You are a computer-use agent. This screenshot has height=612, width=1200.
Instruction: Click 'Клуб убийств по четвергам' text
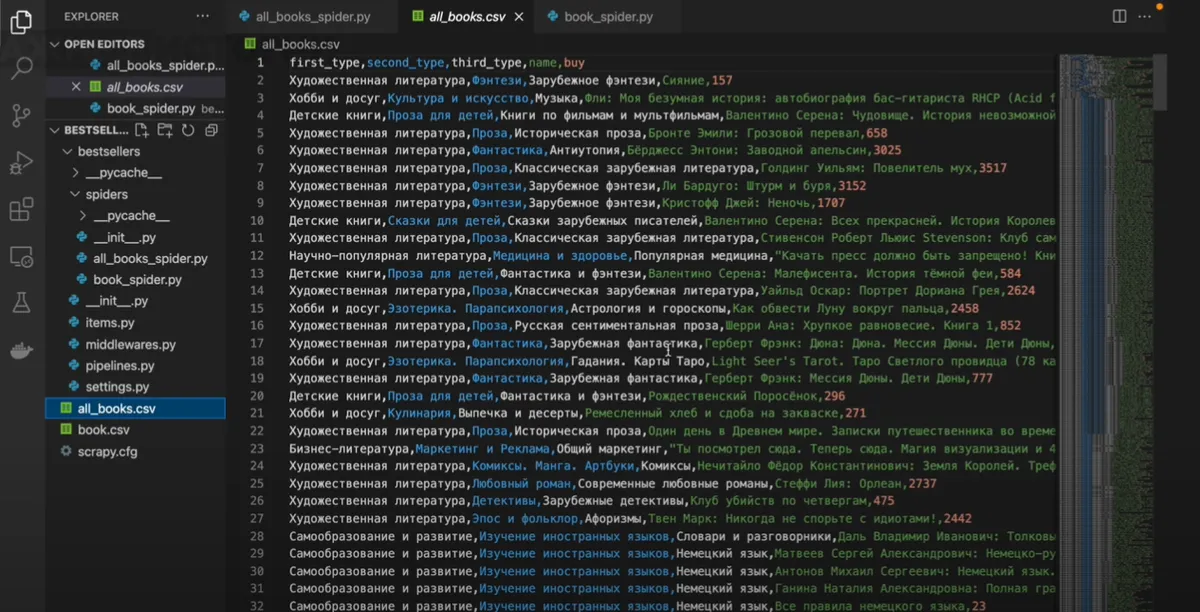(778, 502)
